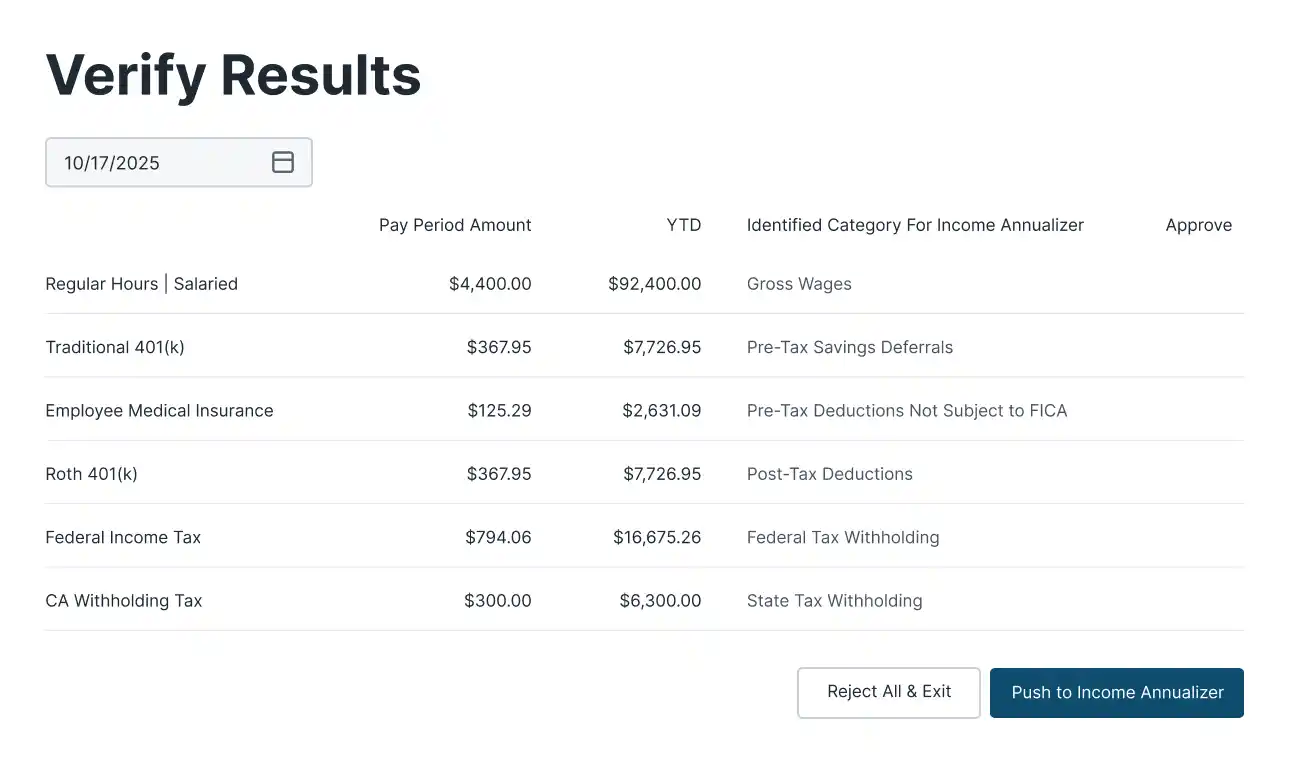Click the $794.06 pay period amount

tap(498, 537)
